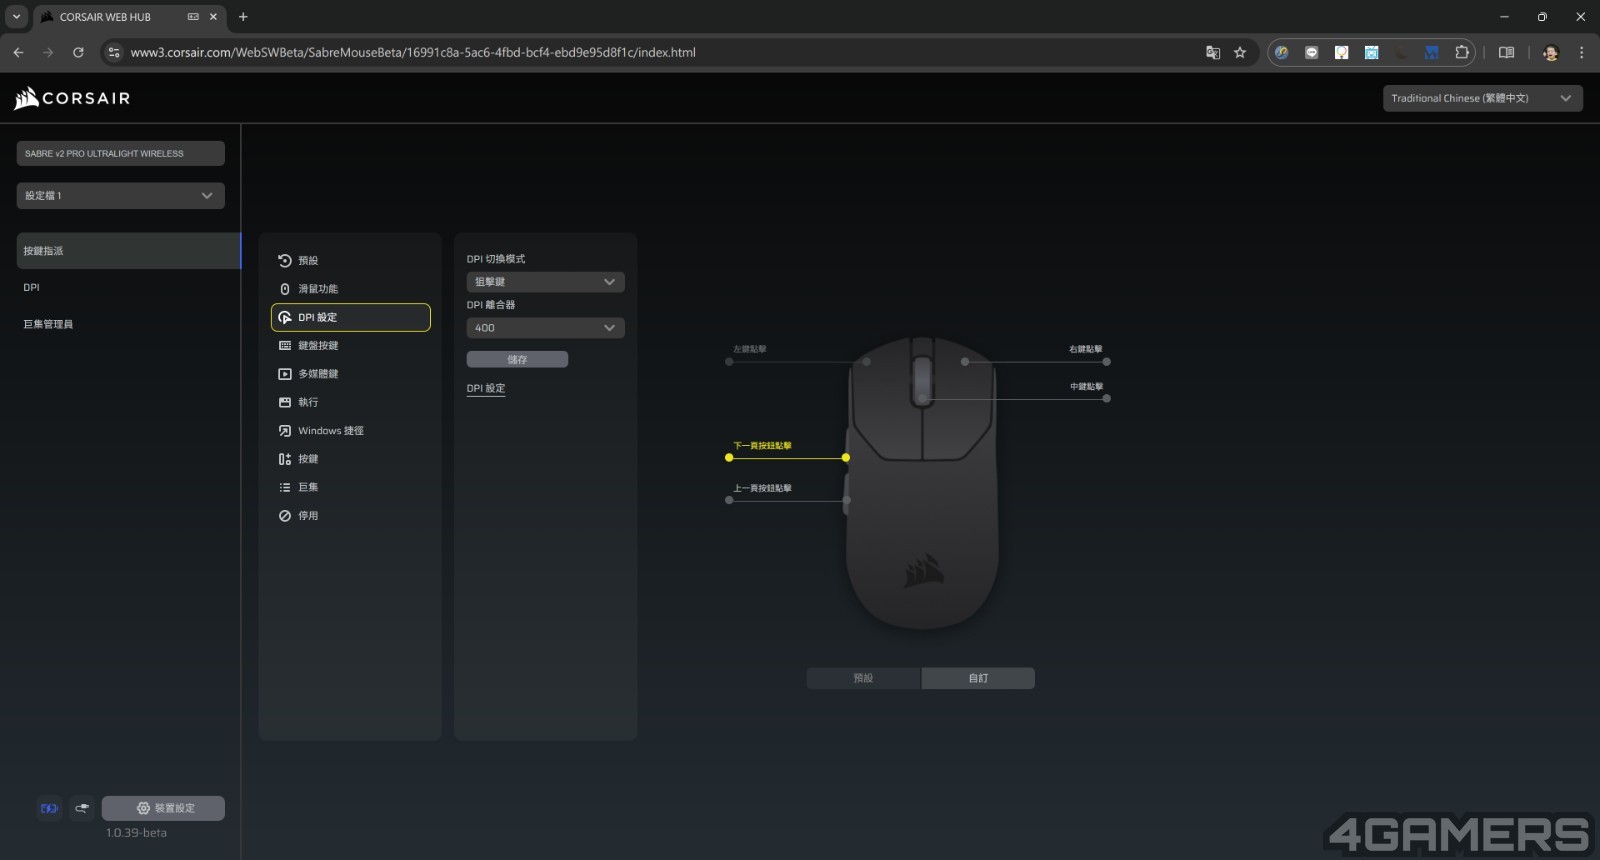The height and width of the screenshot is (860, 1600).
Task: View site information icon in the address bar
Action: (114, 53)
